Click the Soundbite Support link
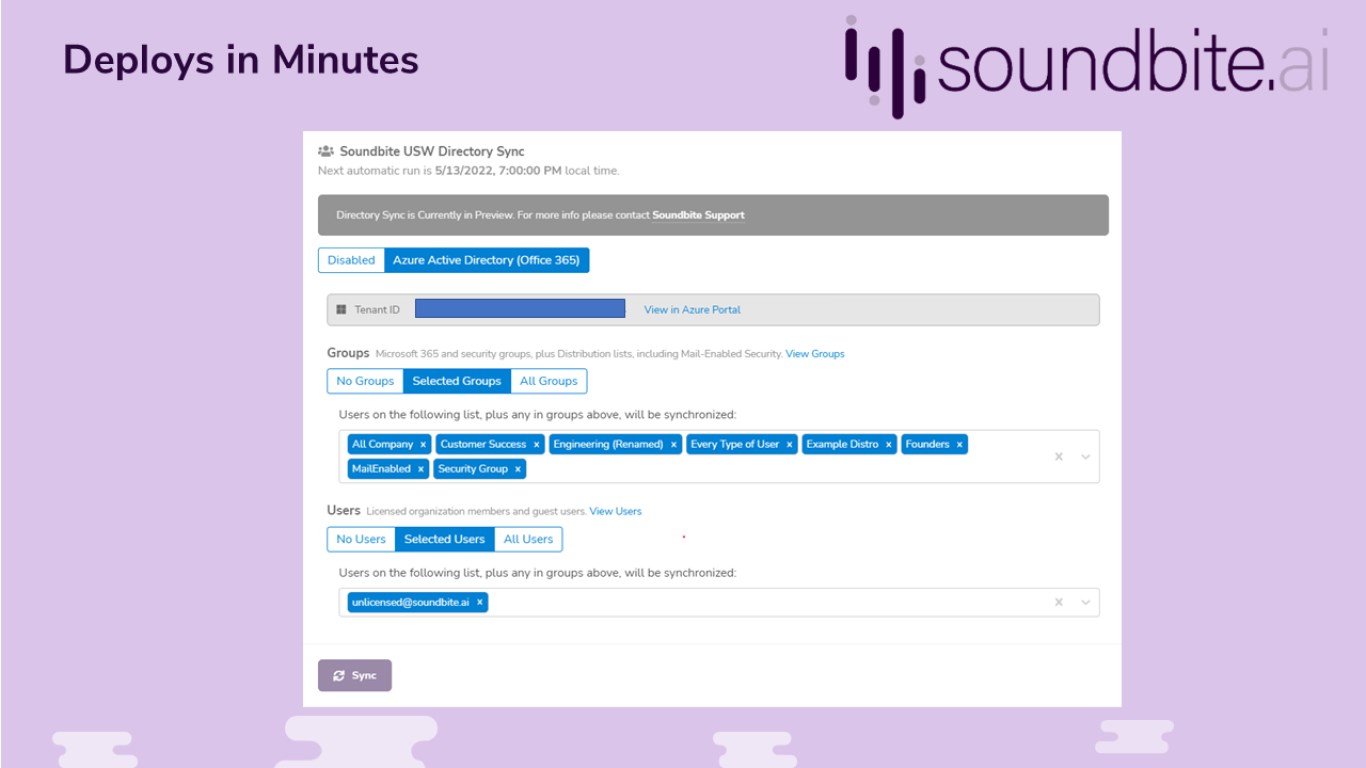The image size is (1366, 768). coord(698,215)
